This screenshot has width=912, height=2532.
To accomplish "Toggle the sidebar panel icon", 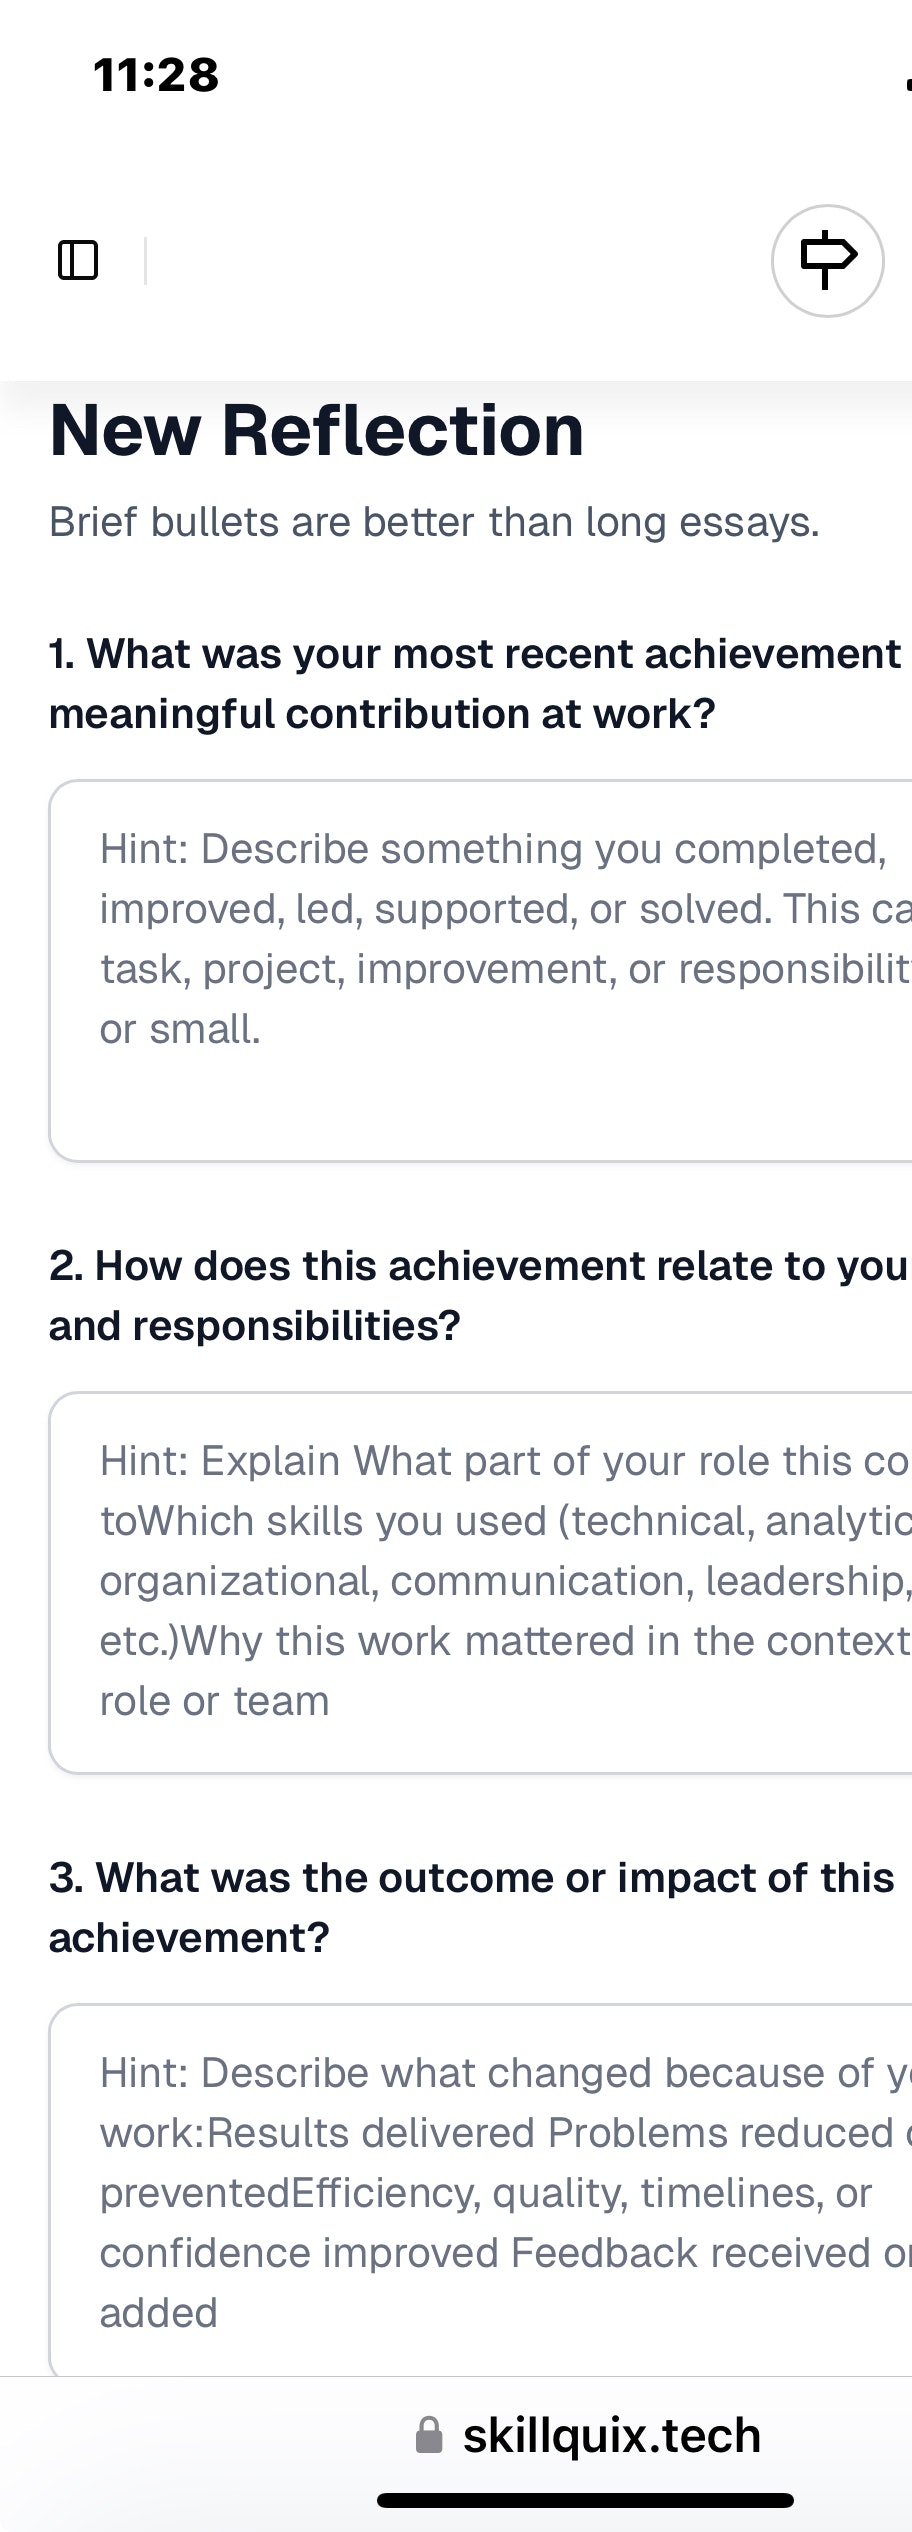I will tap(78, 260).
